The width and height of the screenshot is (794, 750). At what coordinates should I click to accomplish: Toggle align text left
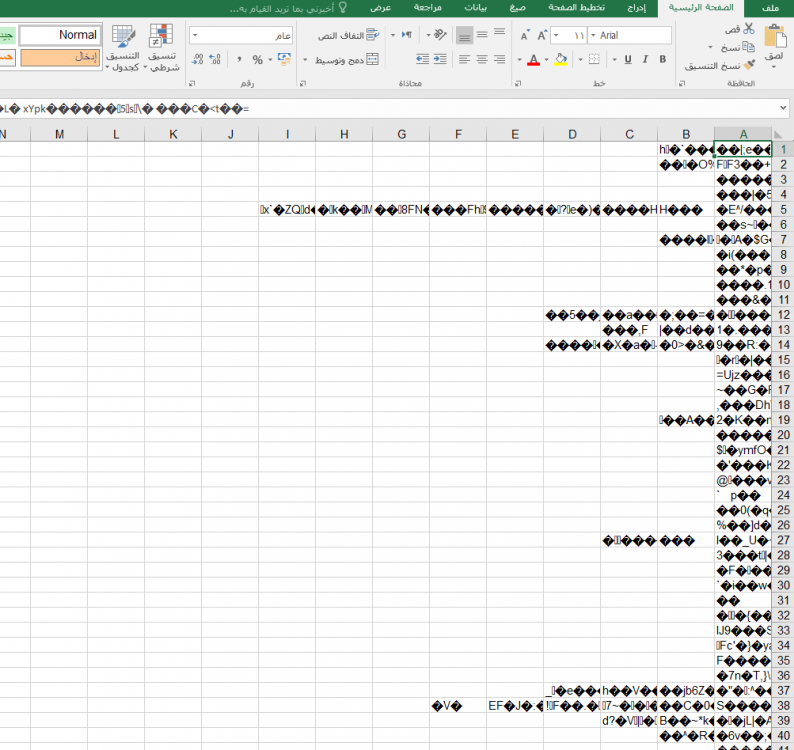pos(464,59)
